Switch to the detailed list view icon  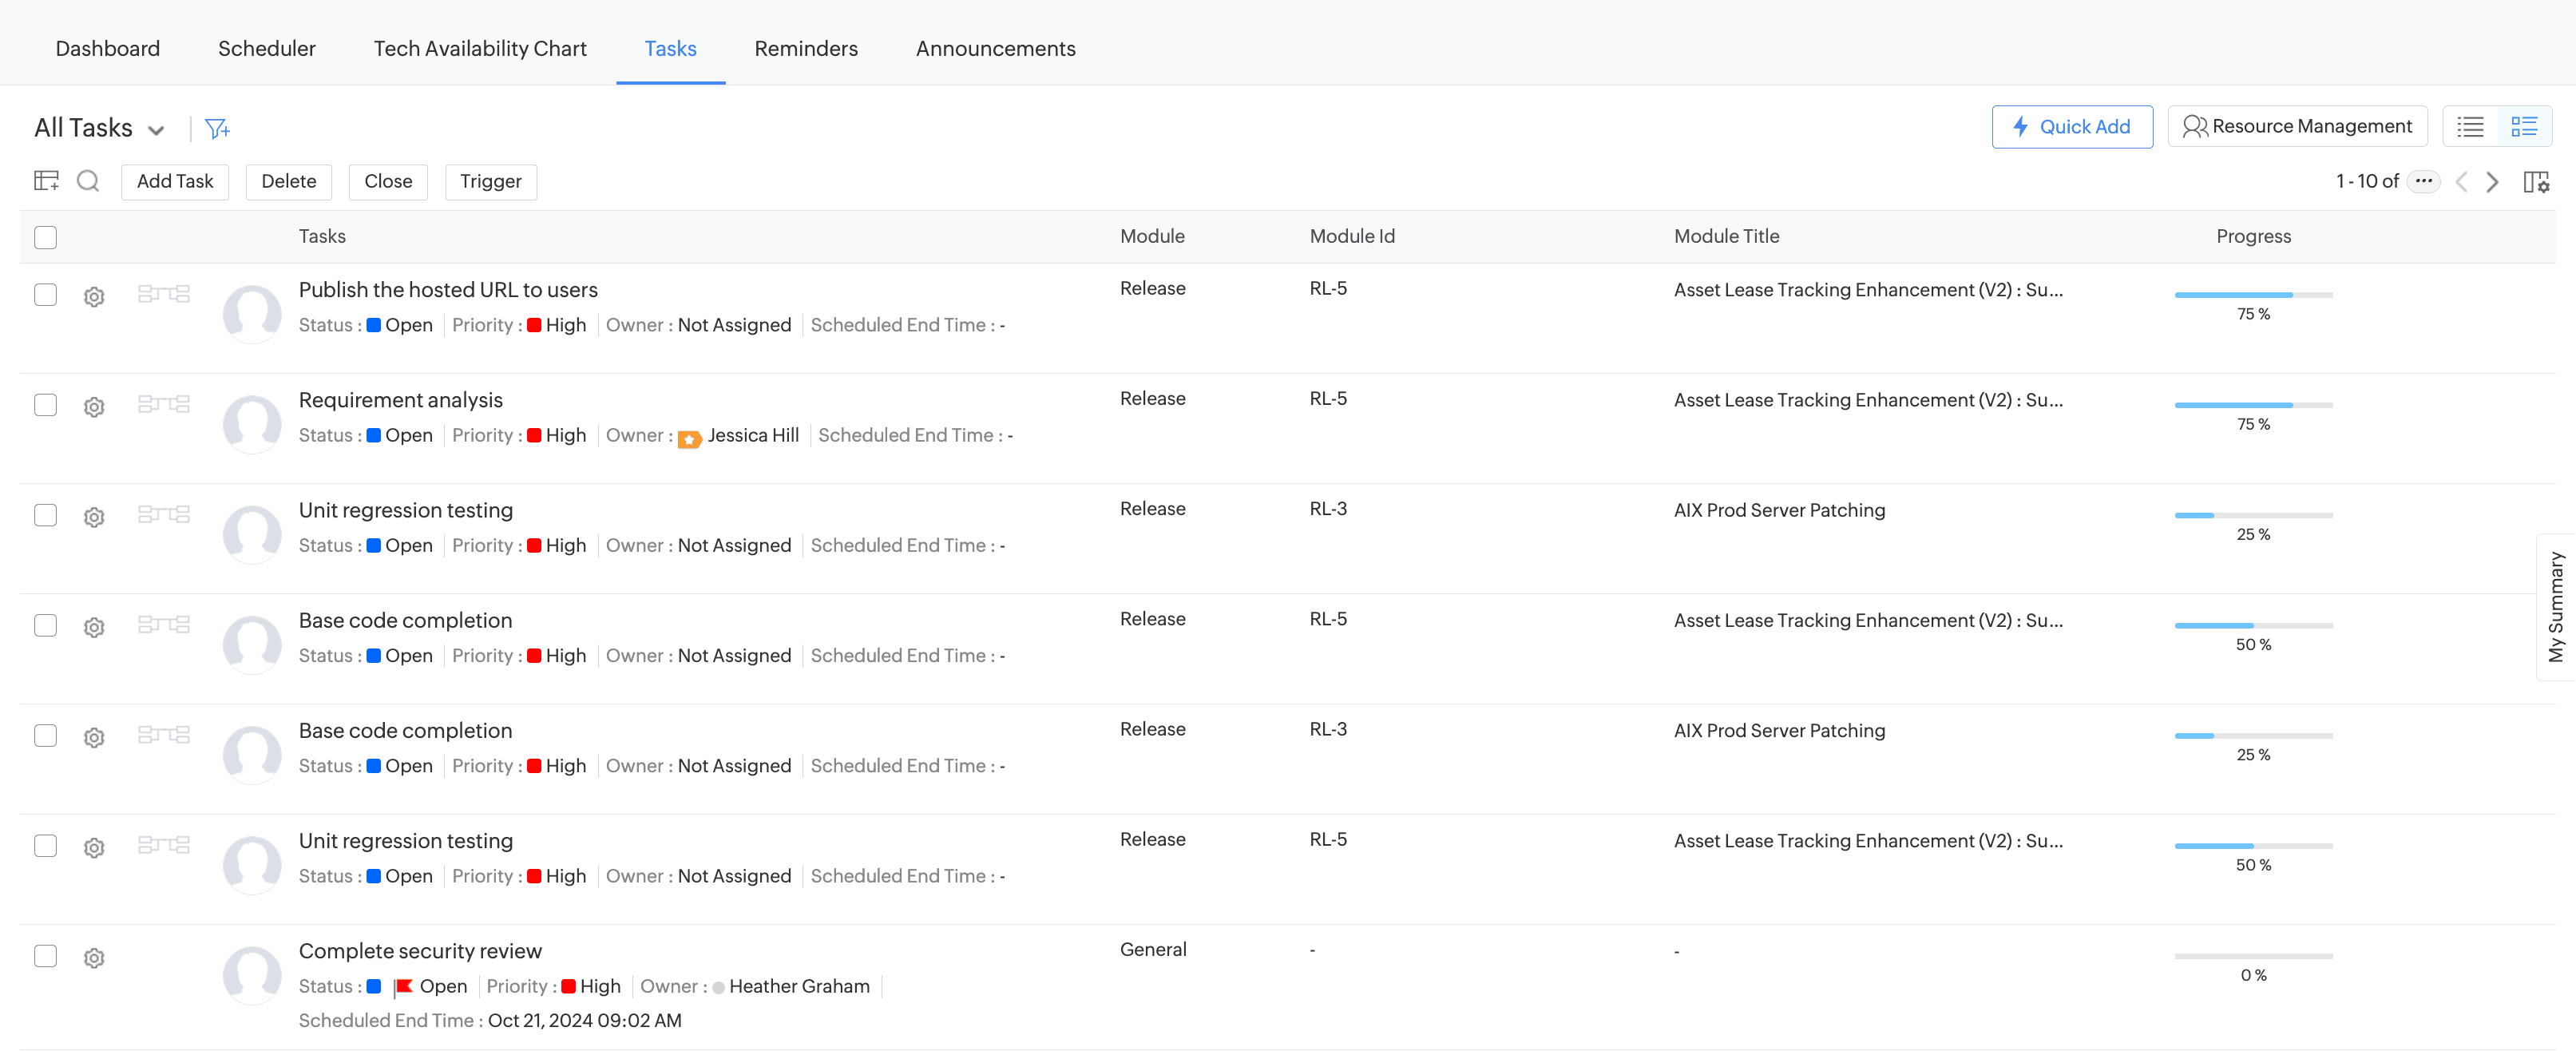(2524, 127)
